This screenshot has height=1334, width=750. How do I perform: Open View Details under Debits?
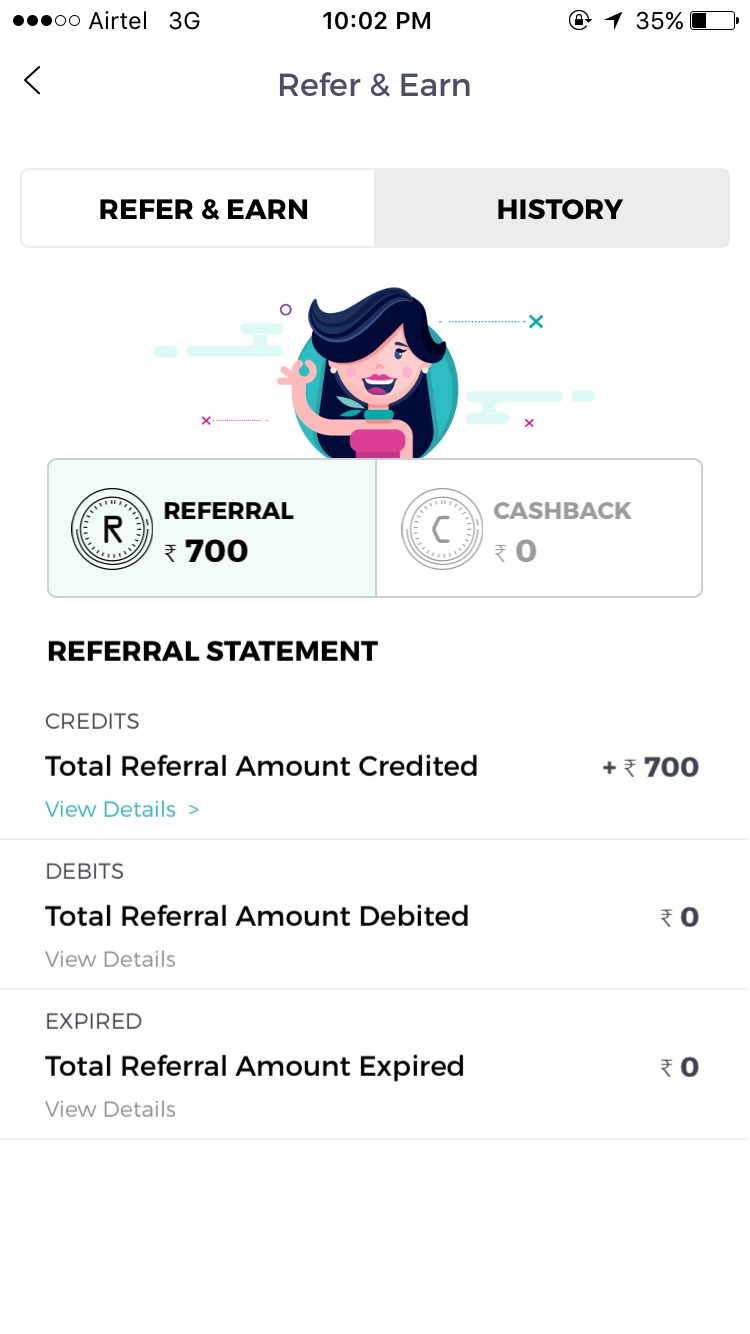coord(110,959)
